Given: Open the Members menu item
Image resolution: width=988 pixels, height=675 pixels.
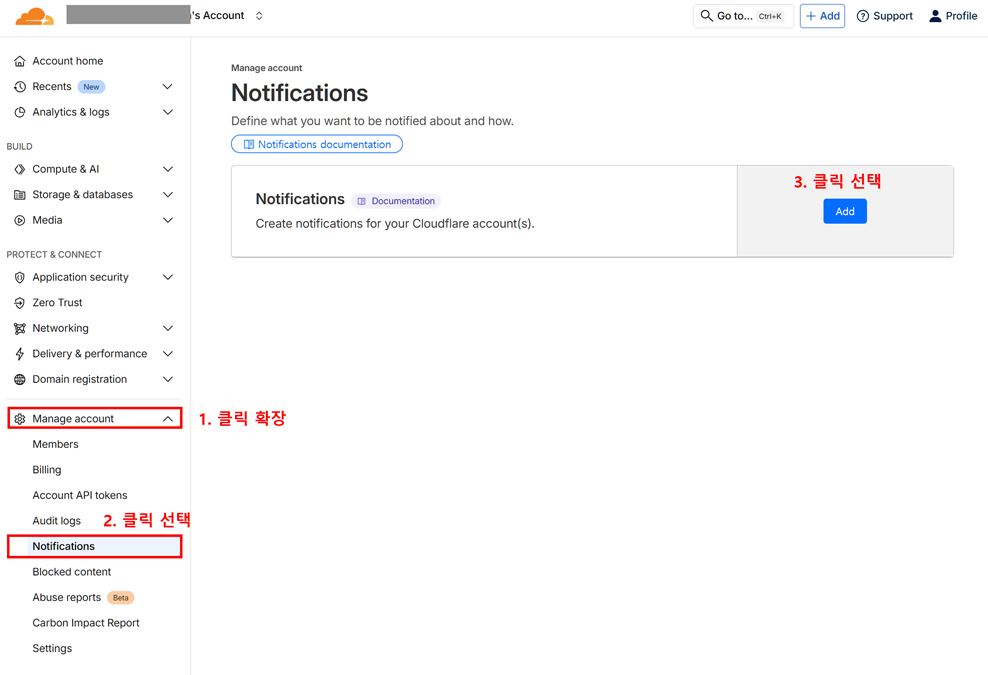Looking at the screenshot, I should (x=55, y=444).
